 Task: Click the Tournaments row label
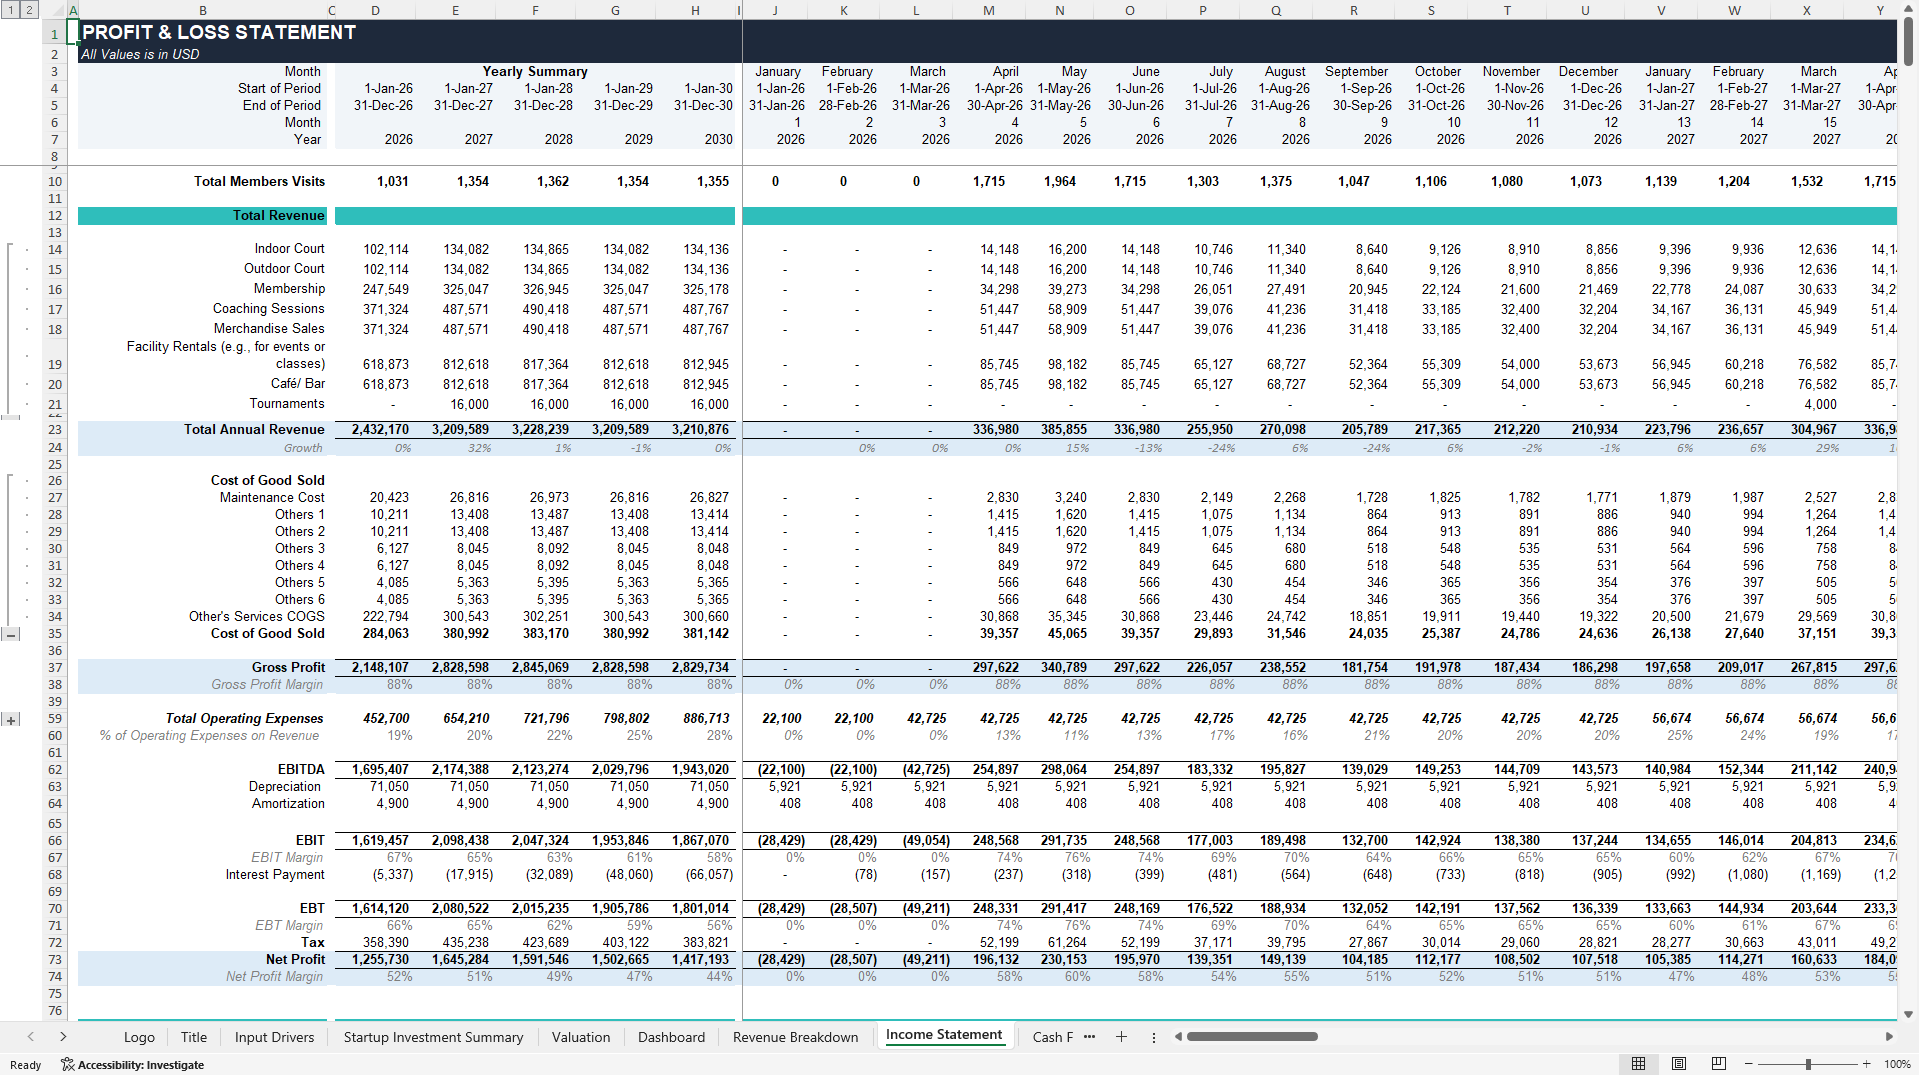[x=287, y=404]
